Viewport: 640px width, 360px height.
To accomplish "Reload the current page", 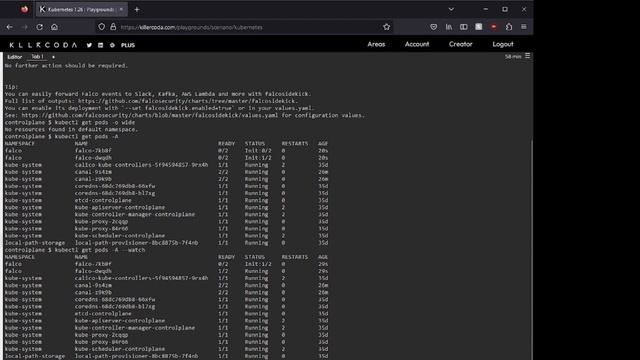I will 40,27.
